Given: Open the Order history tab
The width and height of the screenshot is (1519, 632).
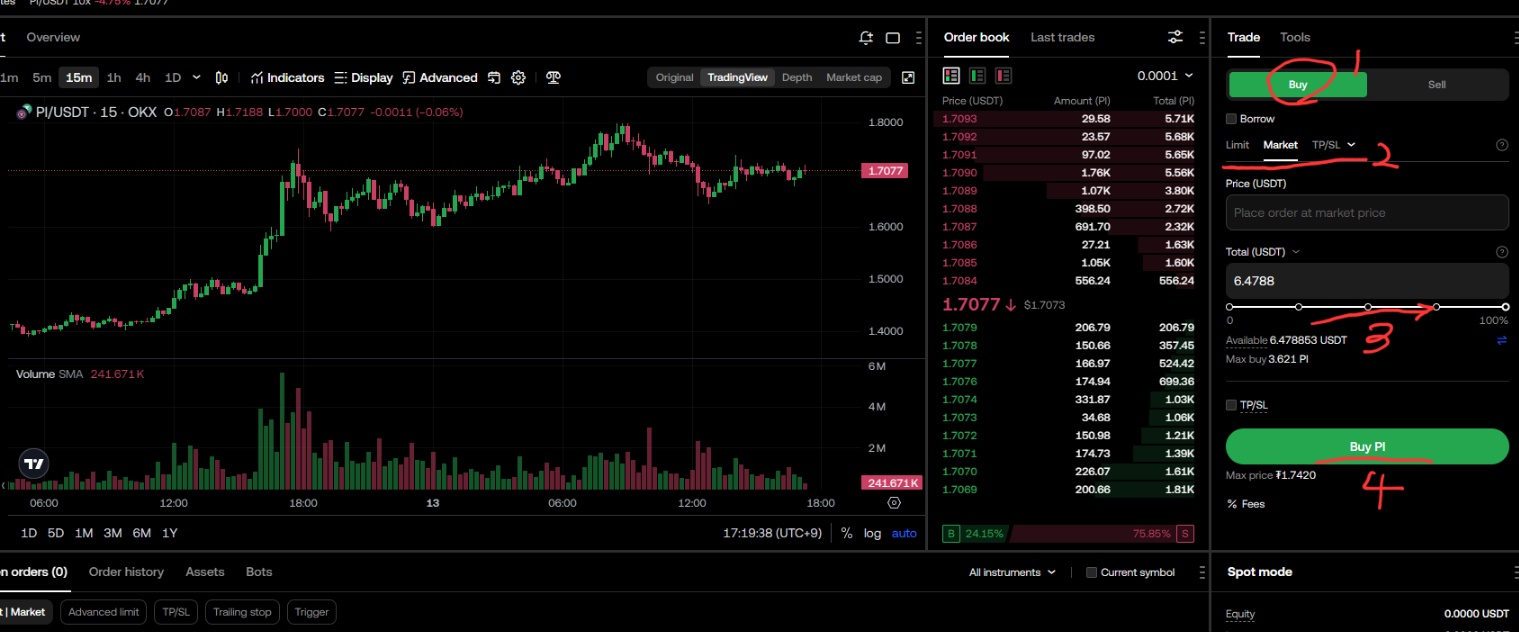Looking at the screenshot, I should coord(126,572).
